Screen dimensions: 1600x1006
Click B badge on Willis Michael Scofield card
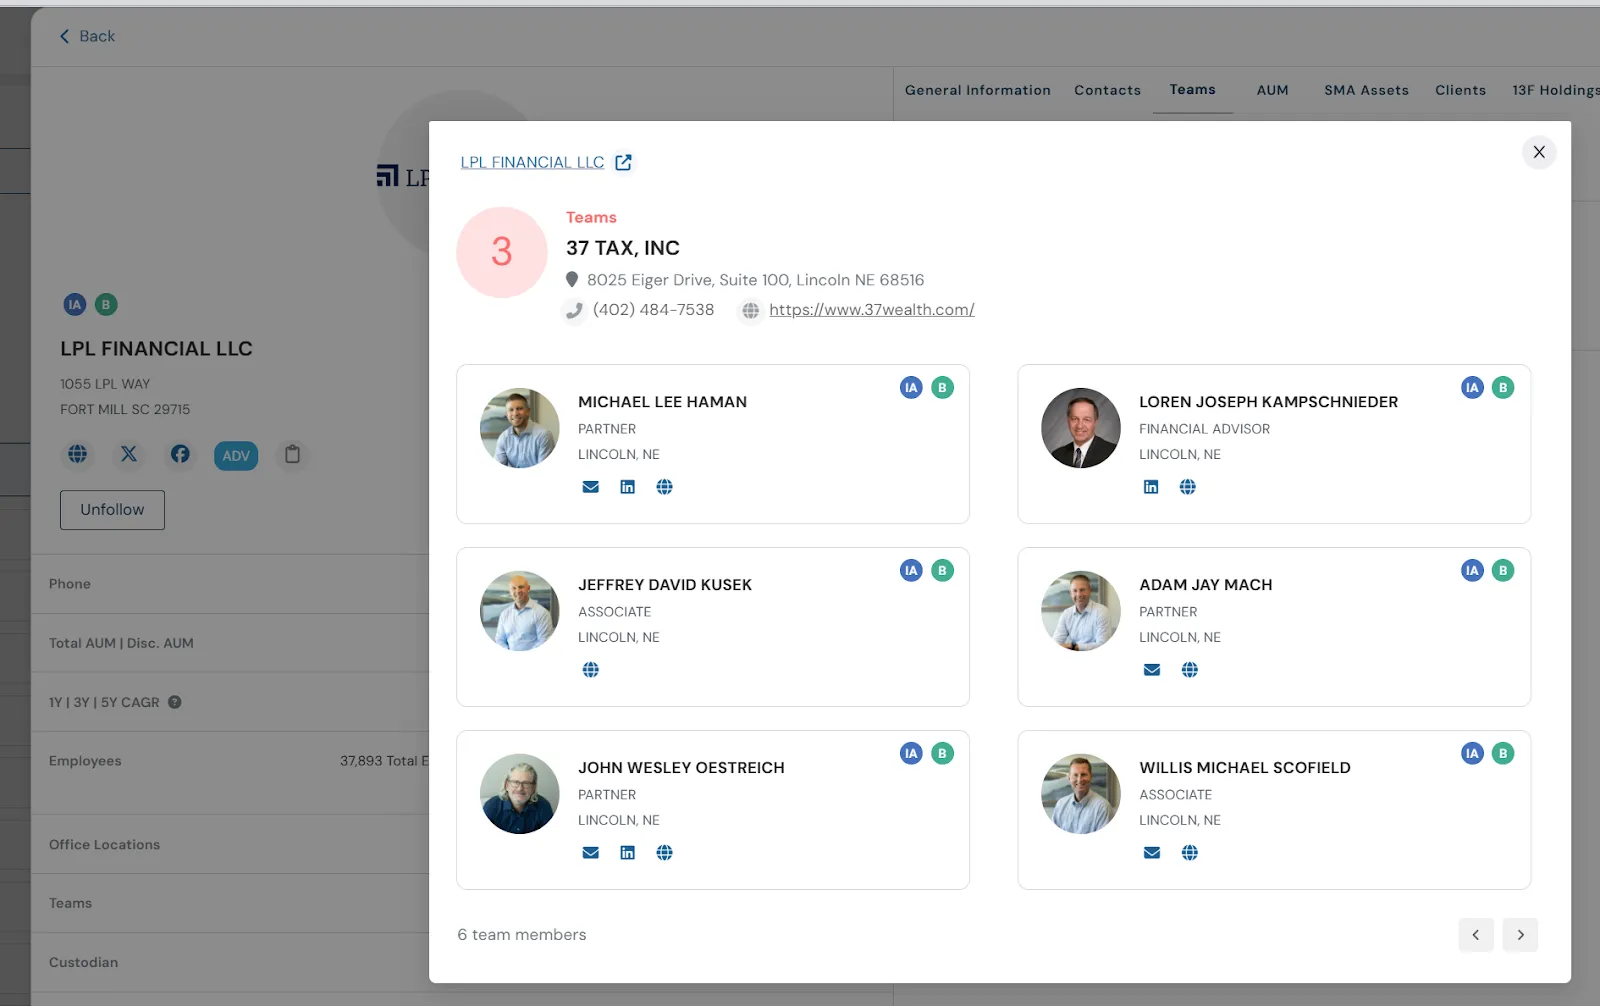tap(1503, 754)
